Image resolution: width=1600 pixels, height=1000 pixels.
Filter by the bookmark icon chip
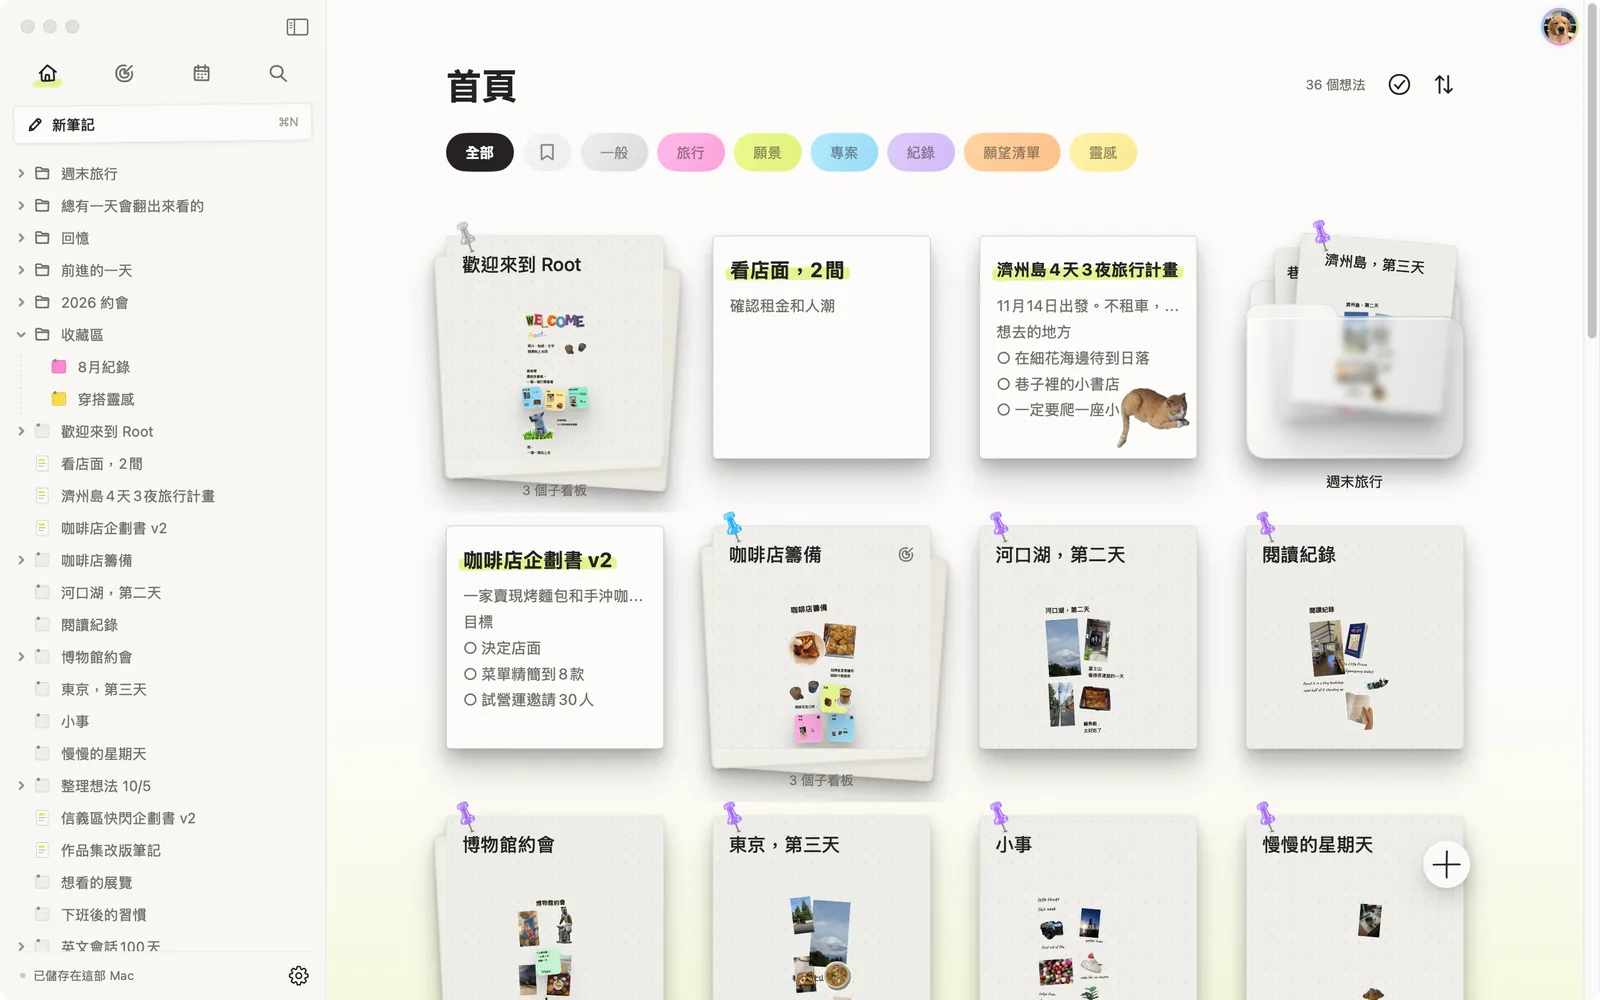pyautogui.click(x=547, y=152)
